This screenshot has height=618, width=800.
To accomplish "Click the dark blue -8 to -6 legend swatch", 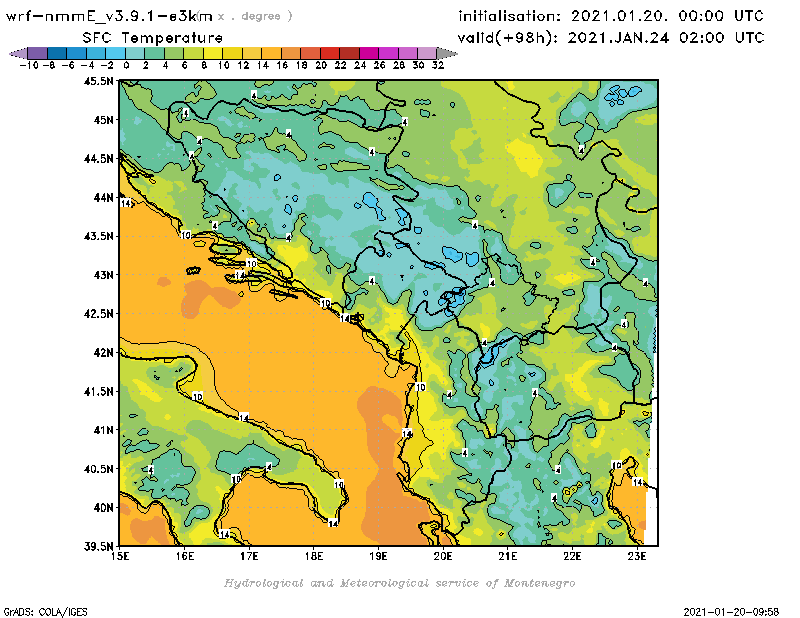I will pos(57,53).
